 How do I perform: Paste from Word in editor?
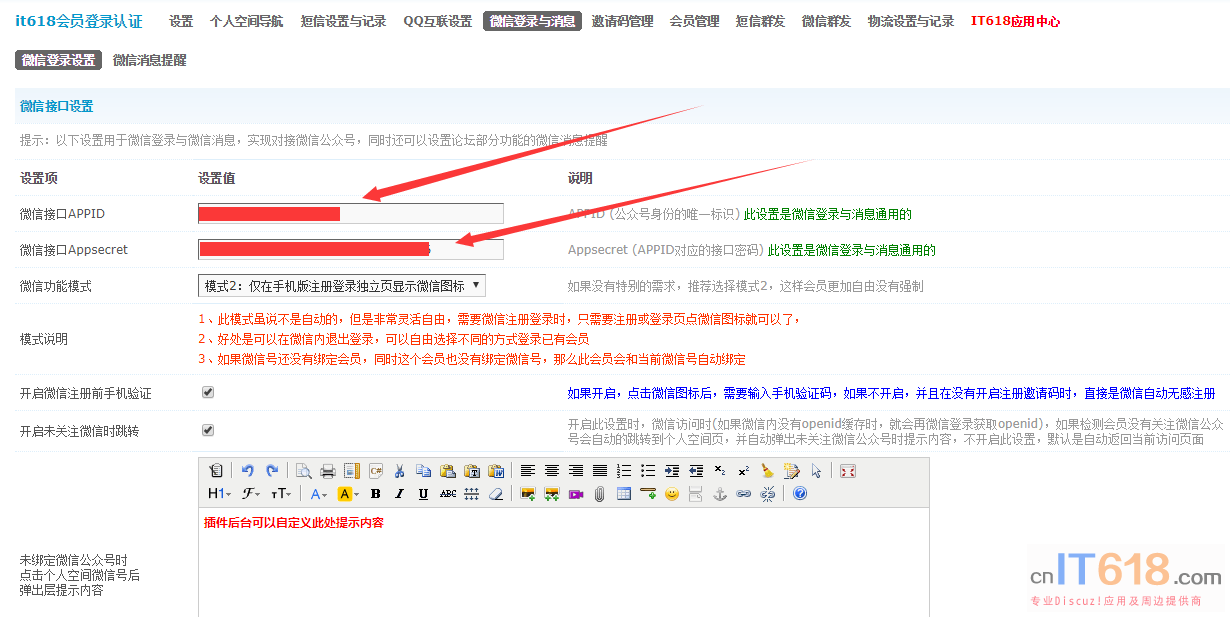tap(496, 471)
